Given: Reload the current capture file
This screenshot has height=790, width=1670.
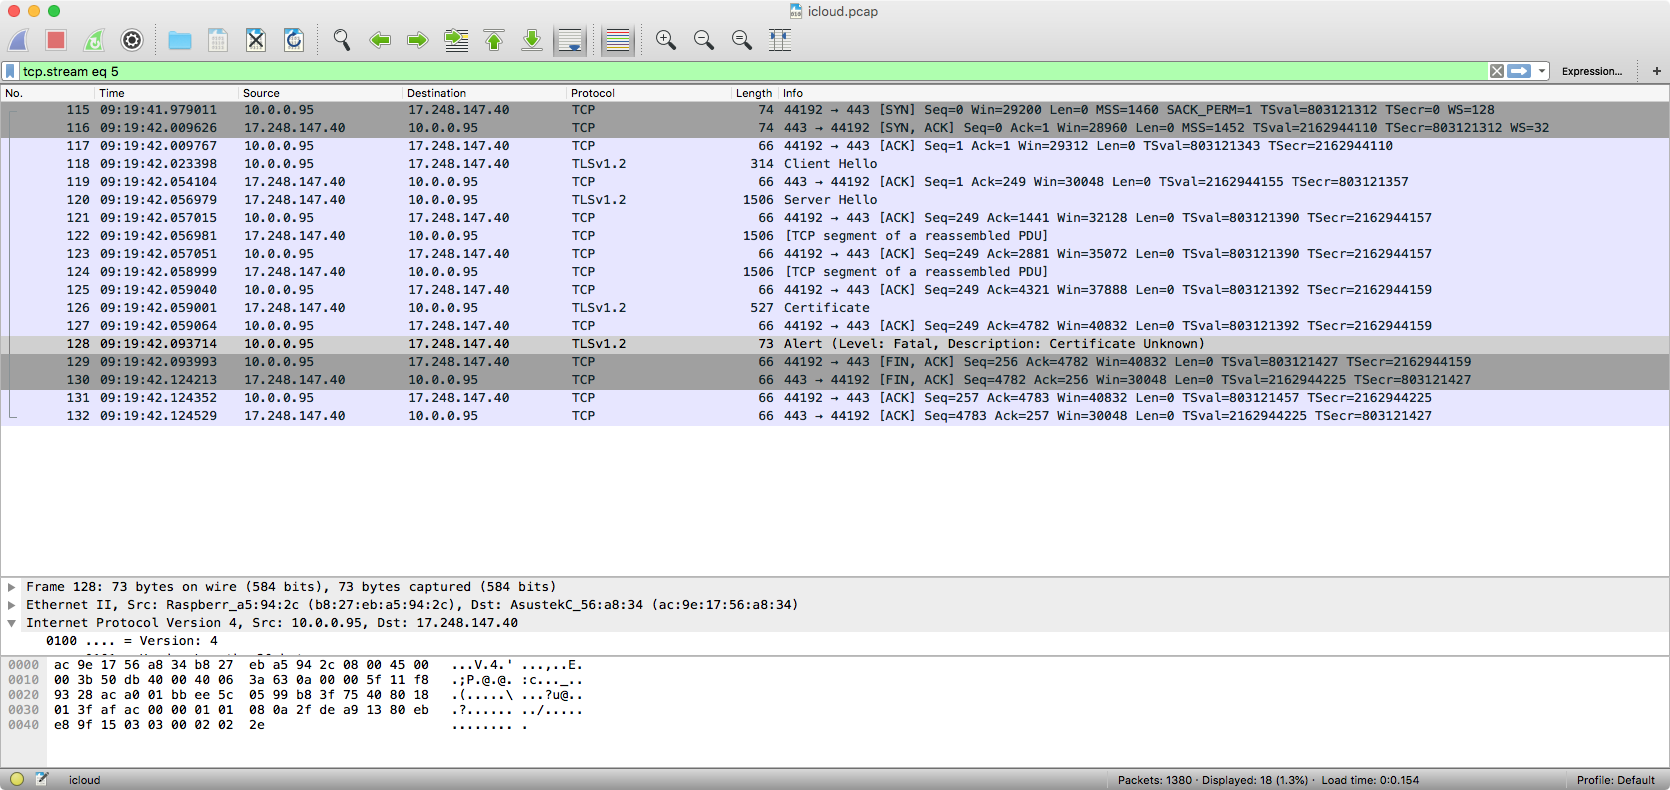Looking at the screenshot, I should tap(294, 40).
